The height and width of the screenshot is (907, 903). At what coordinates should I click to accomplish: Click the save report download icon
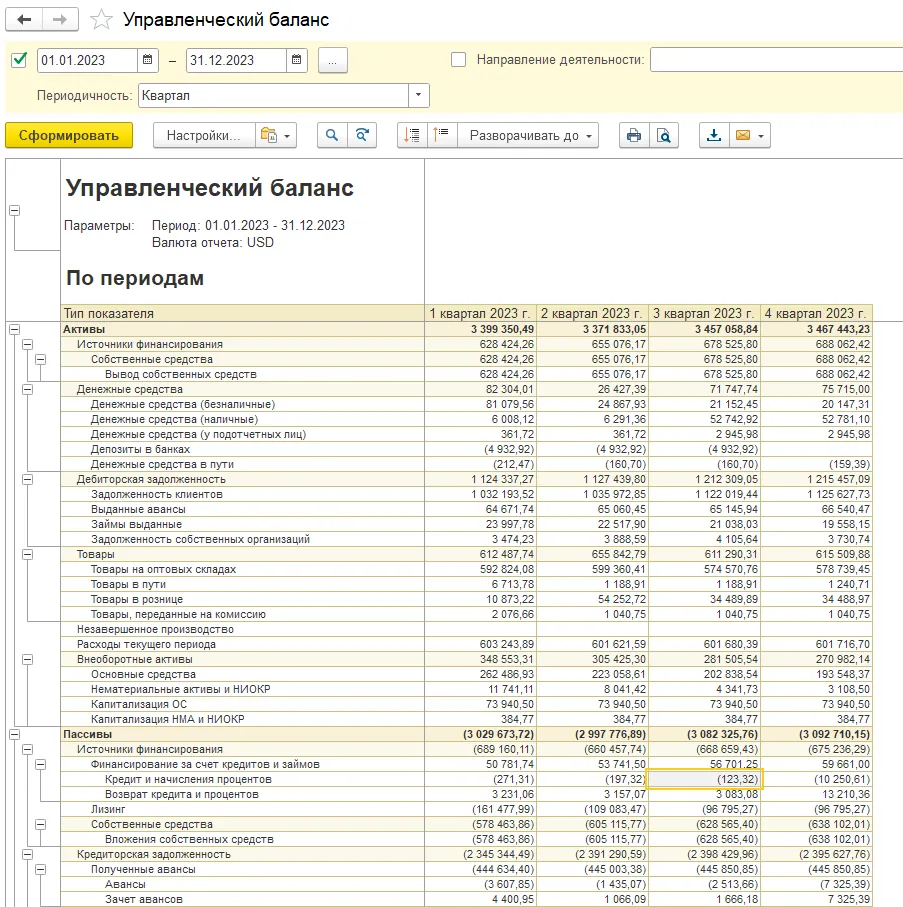[714, 136]
